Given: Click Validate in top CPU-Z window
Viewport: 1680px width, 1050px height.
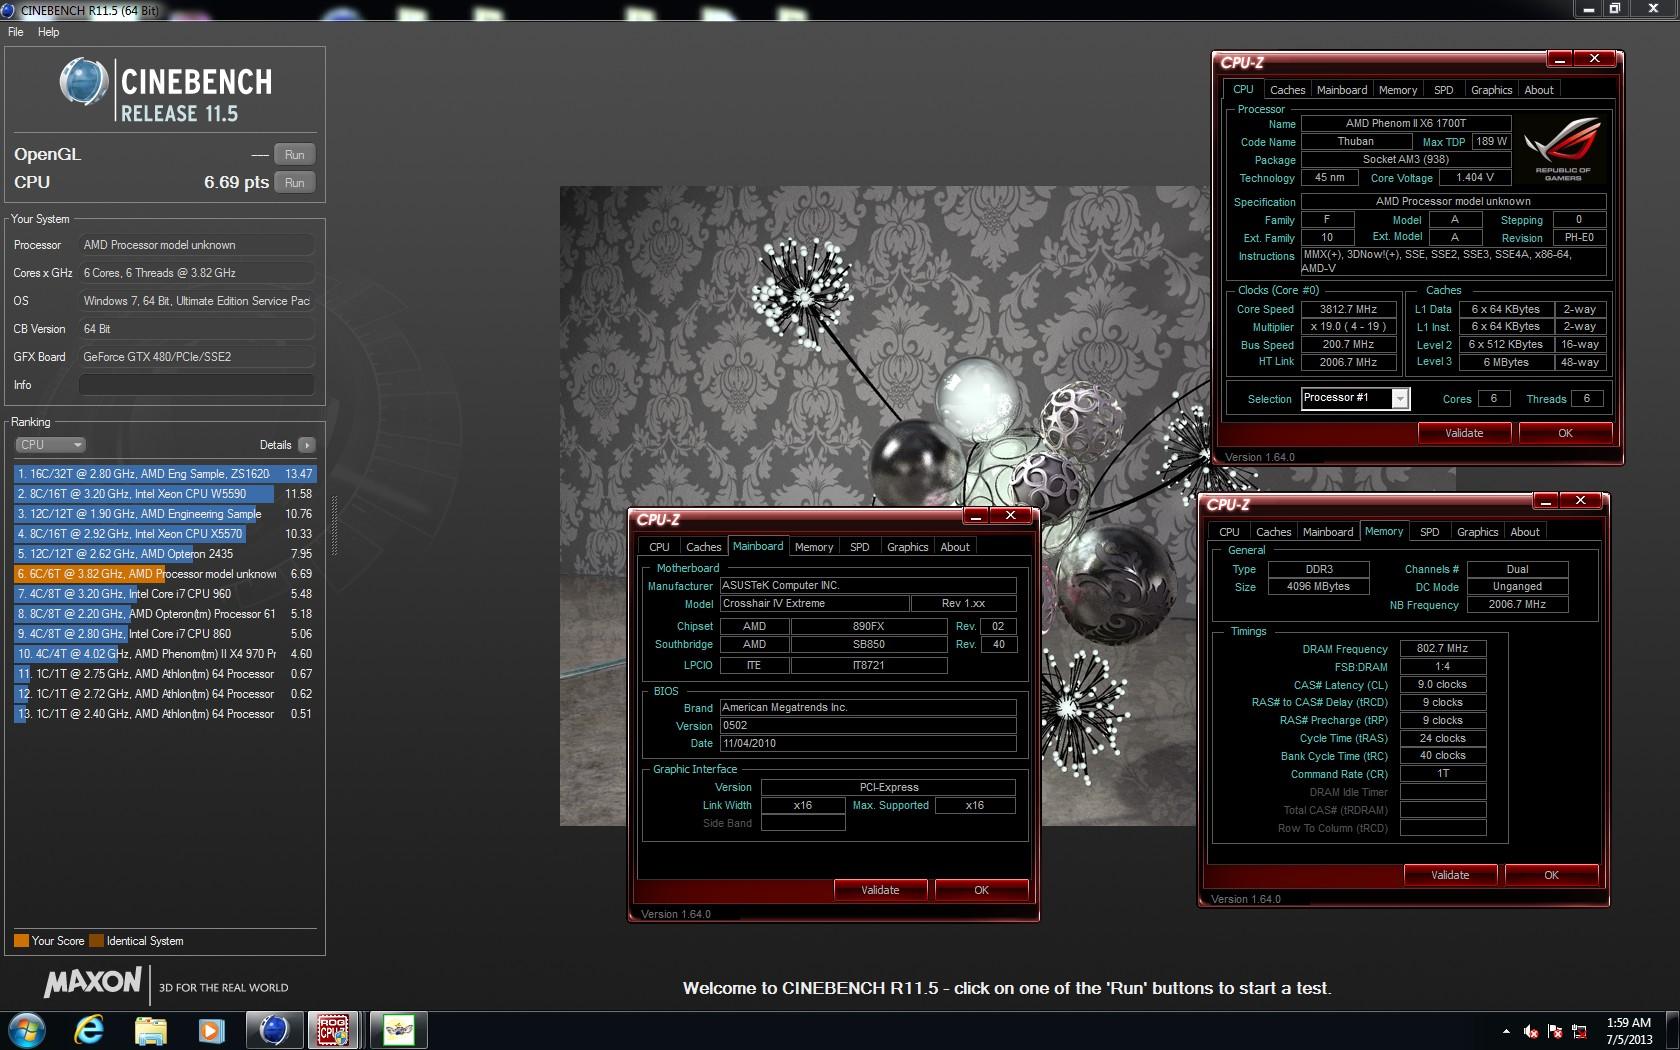Looking at the screenshot, I should [1464, 433].
